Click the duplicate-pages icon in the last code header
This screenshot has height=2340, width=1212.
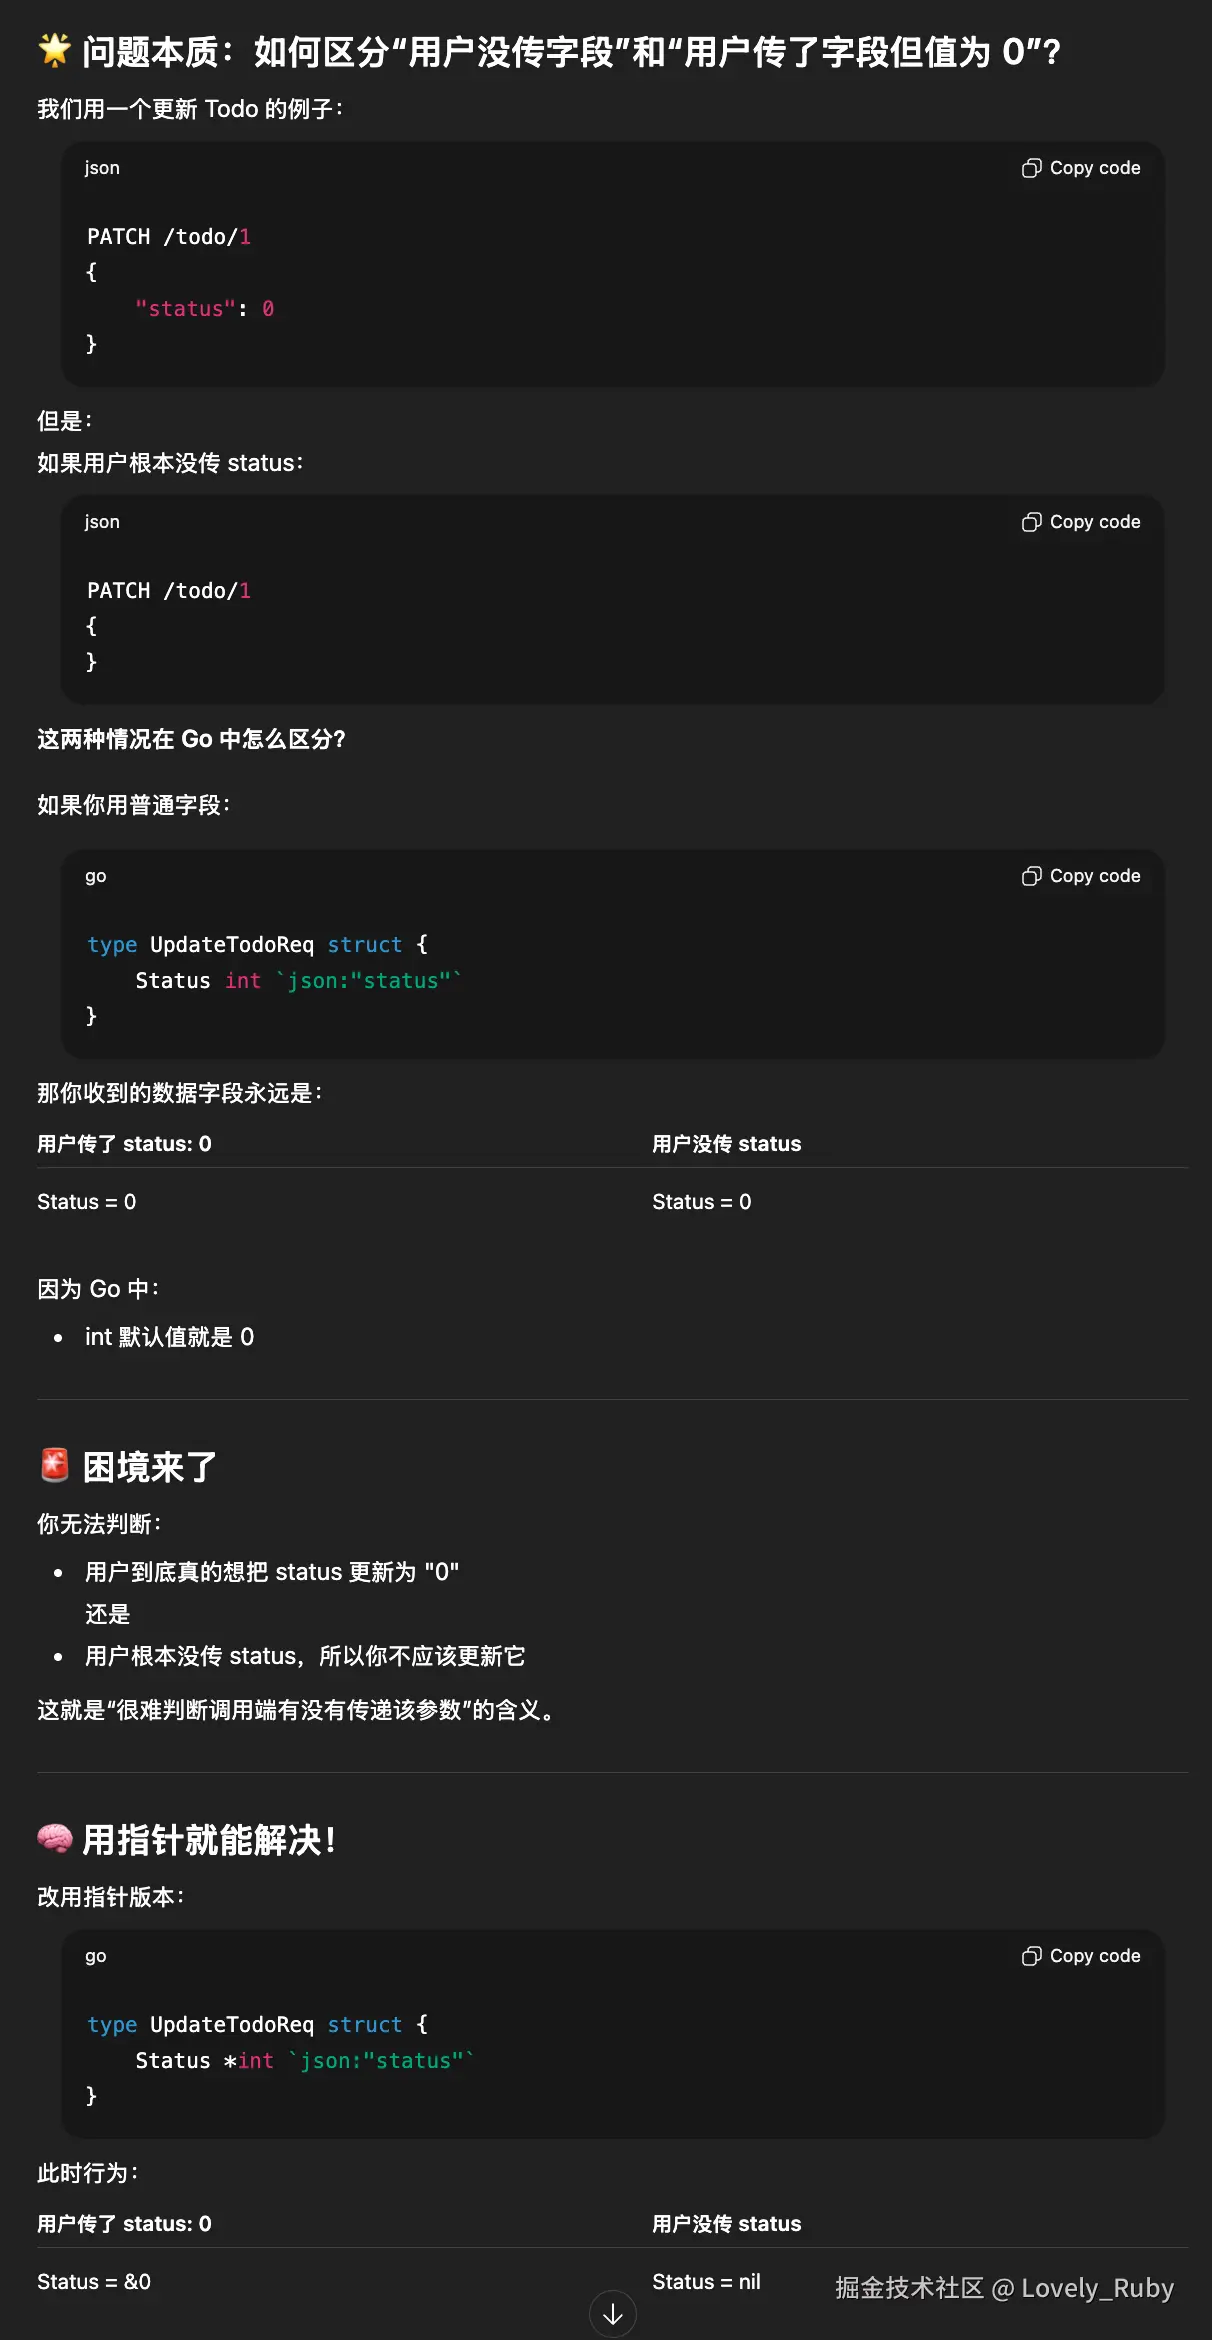1031,1955
